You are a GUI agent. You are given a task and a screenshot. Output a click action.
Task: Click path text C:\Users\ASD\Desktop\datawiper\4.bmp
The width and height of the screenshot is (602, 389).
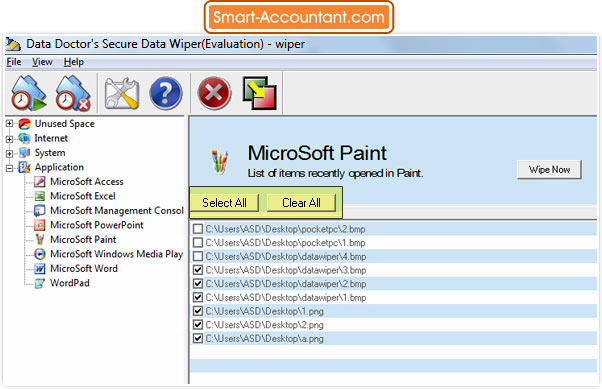[286, 257]
